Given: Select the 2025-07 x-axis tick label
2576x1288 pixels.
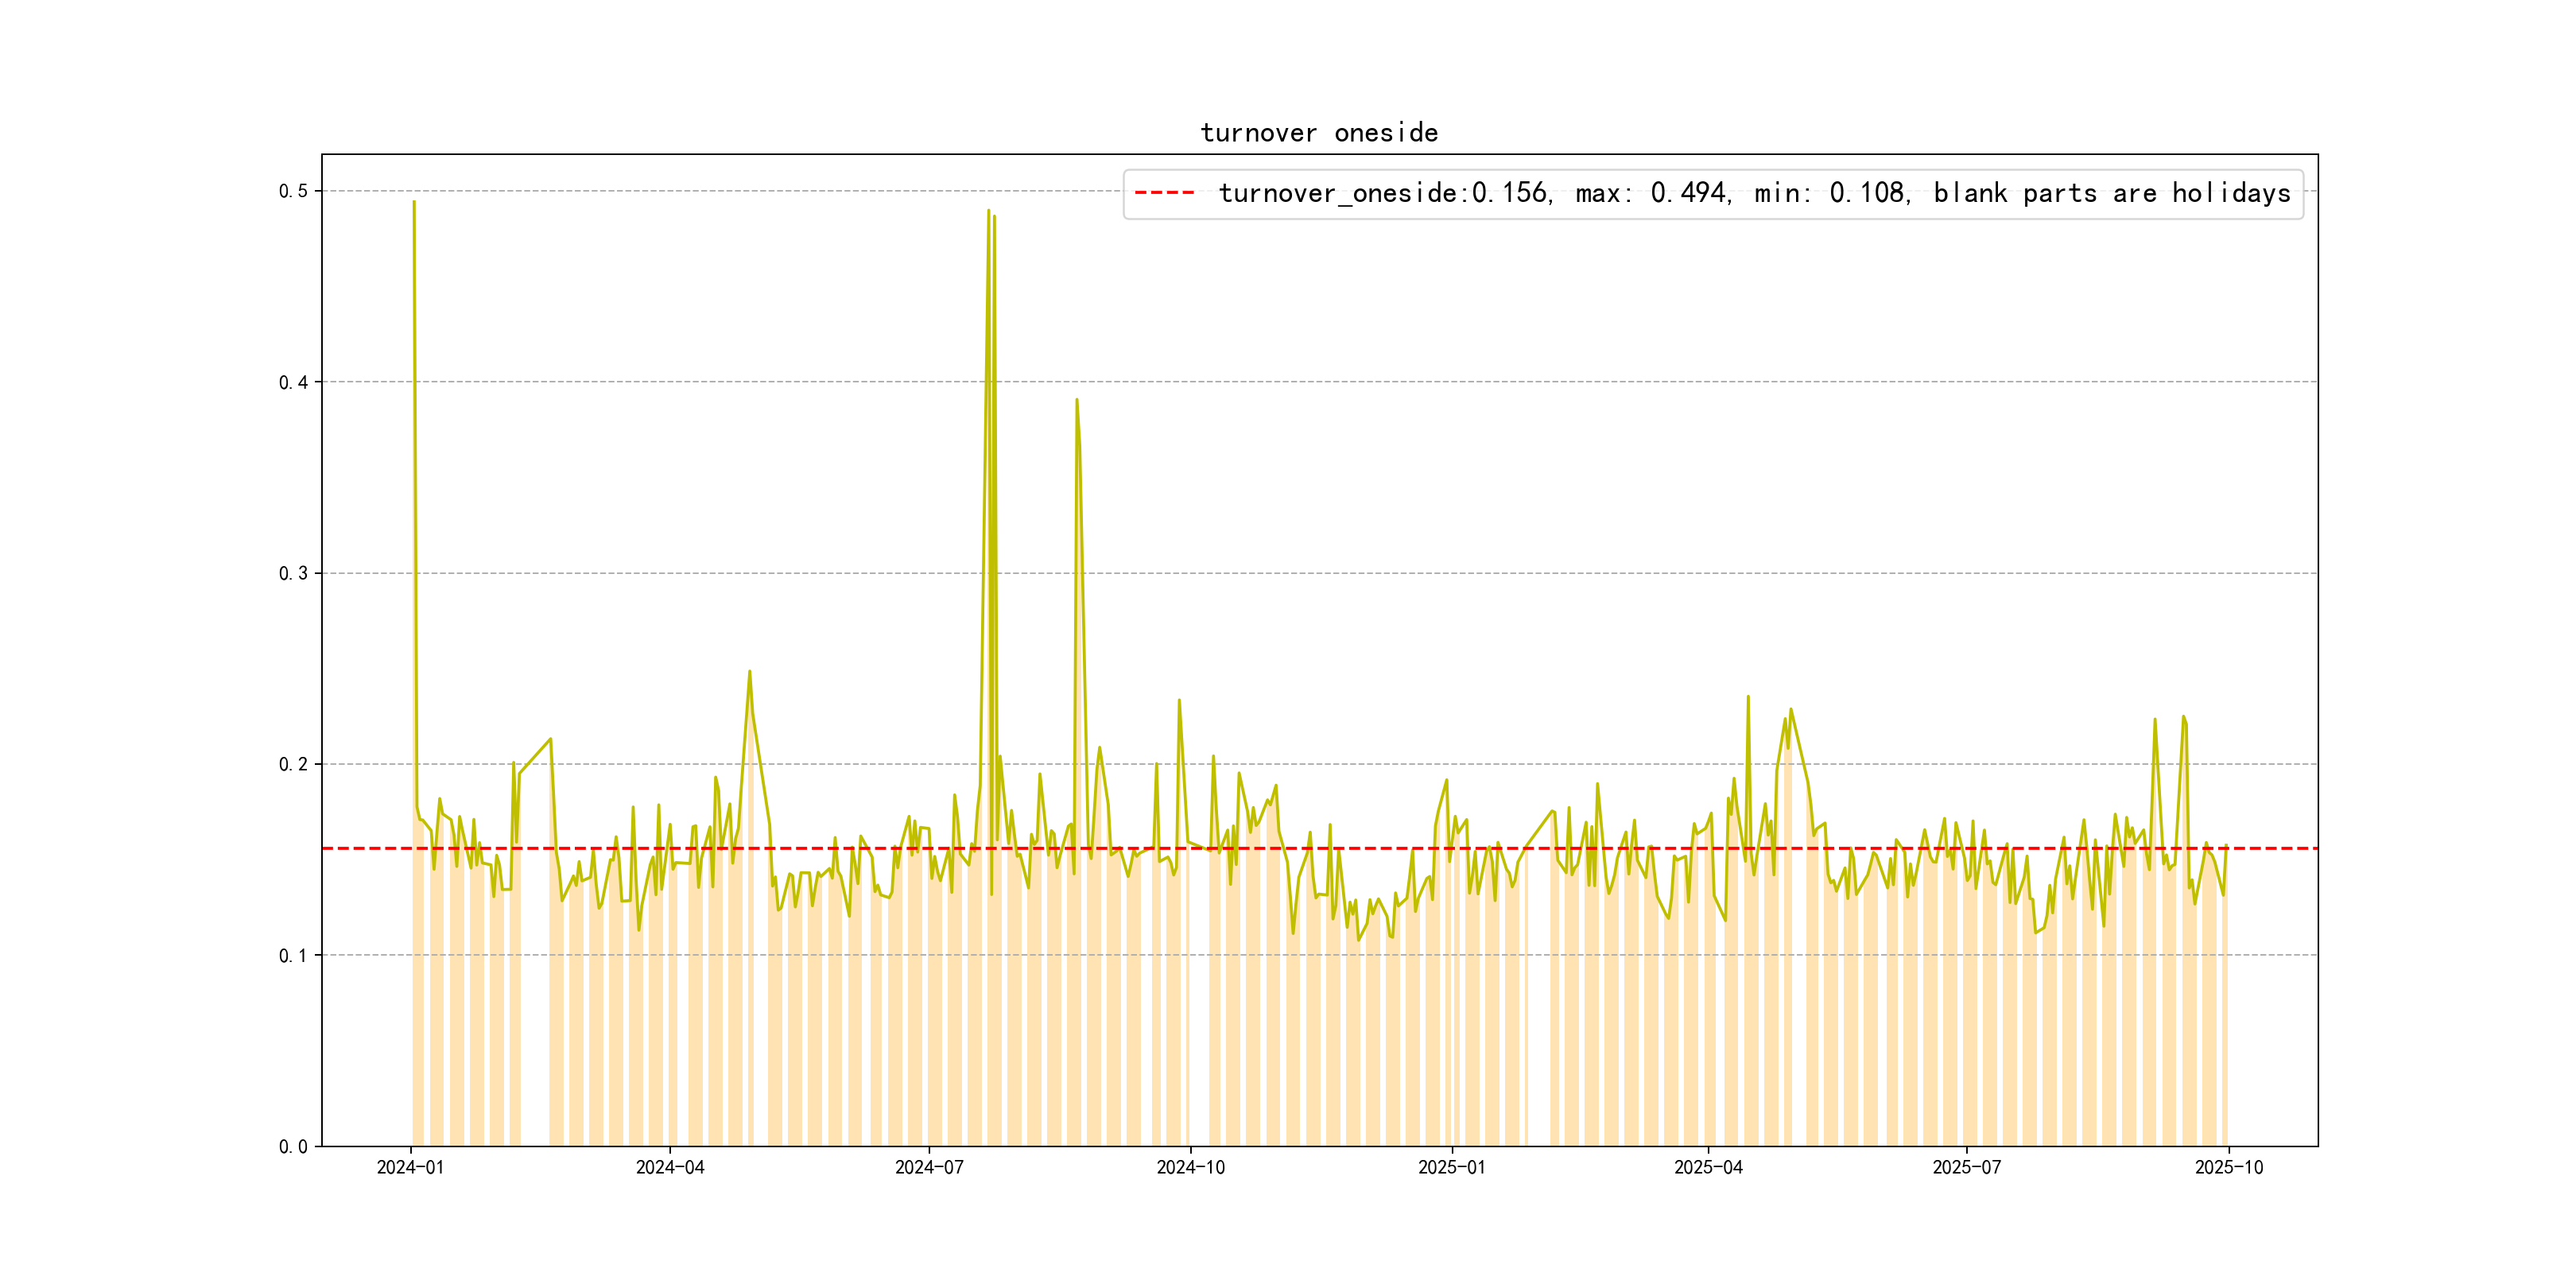Looking at the screenshot, I should click(1966, 1167).
